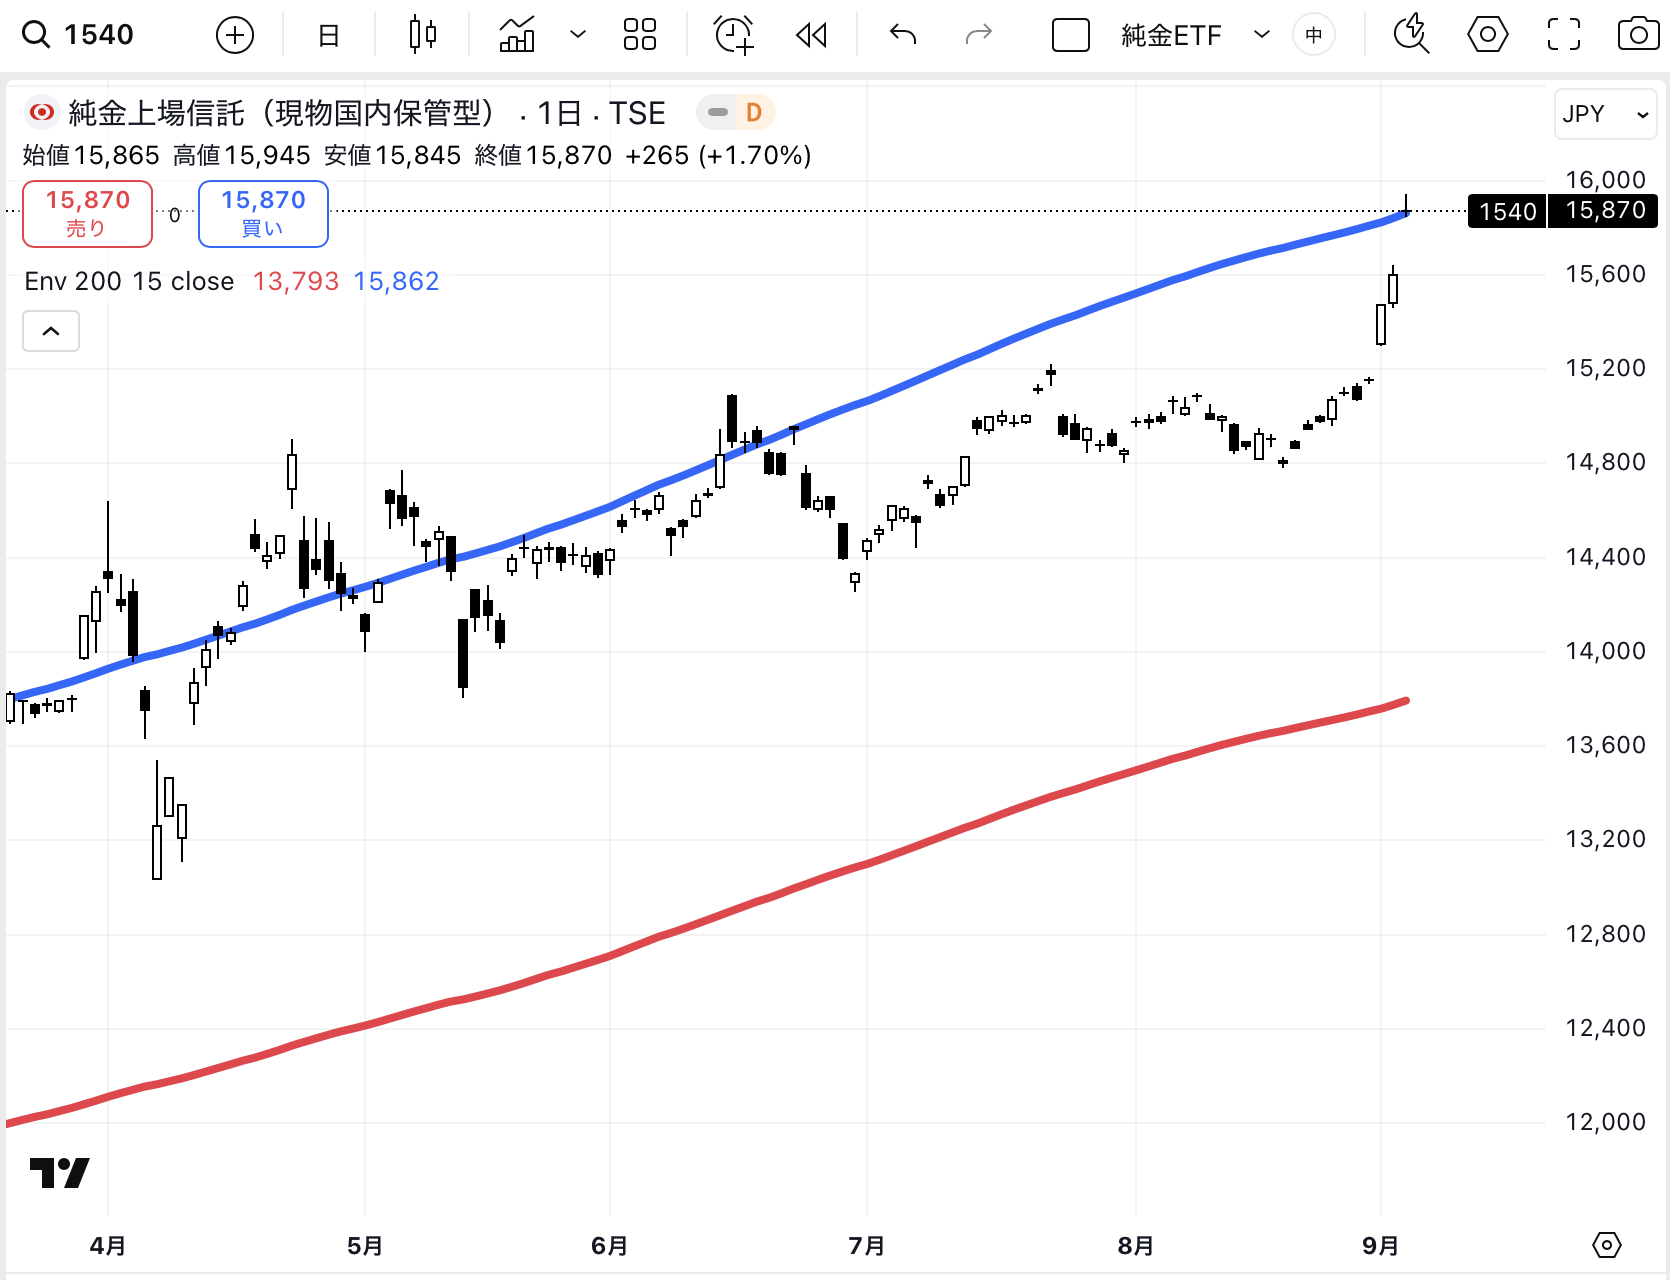This screenshot has width=1670, height=1280.
Task: Click the red envelope value 13,793
Action: point(296,281)
